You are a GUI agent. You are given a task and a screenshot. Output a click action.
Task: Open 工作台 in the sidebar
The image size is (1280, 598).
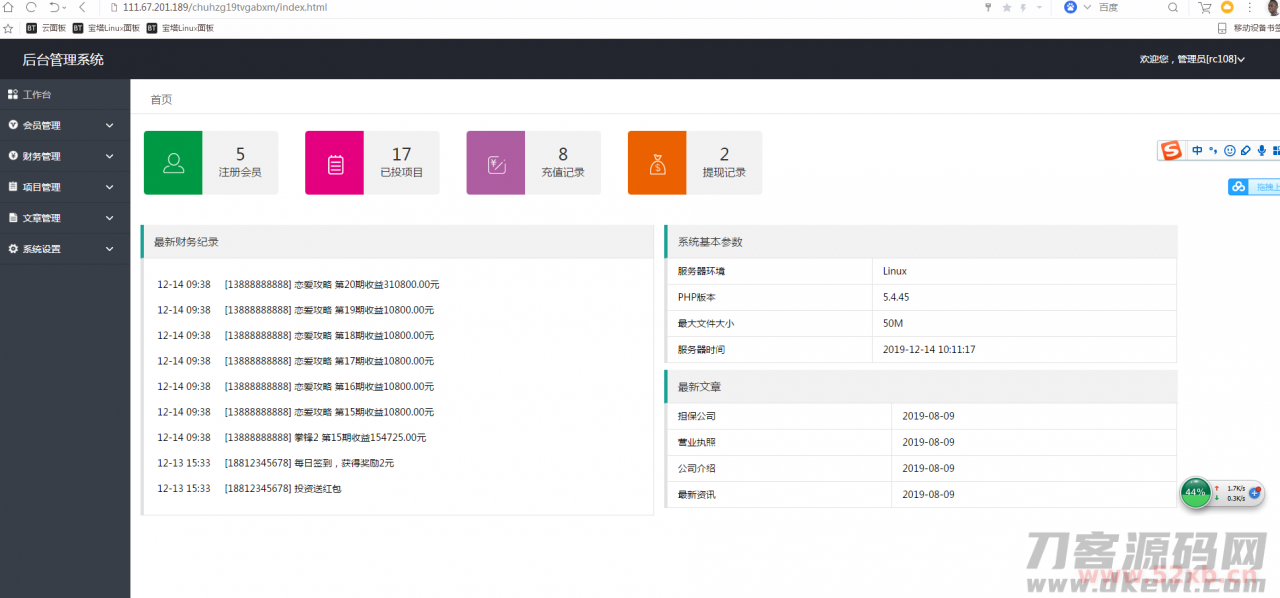click(x=37, y=95)
